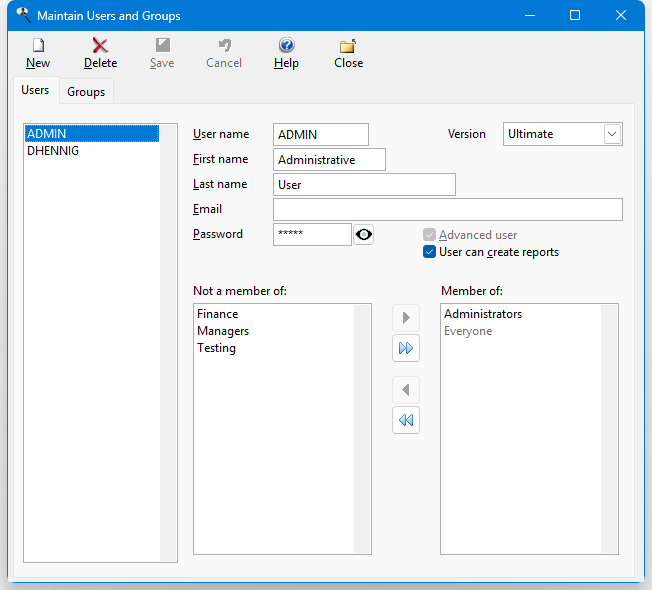Remove selected group with single left arrow
Screen dimensions: 652x590
[x=406, y=390]
